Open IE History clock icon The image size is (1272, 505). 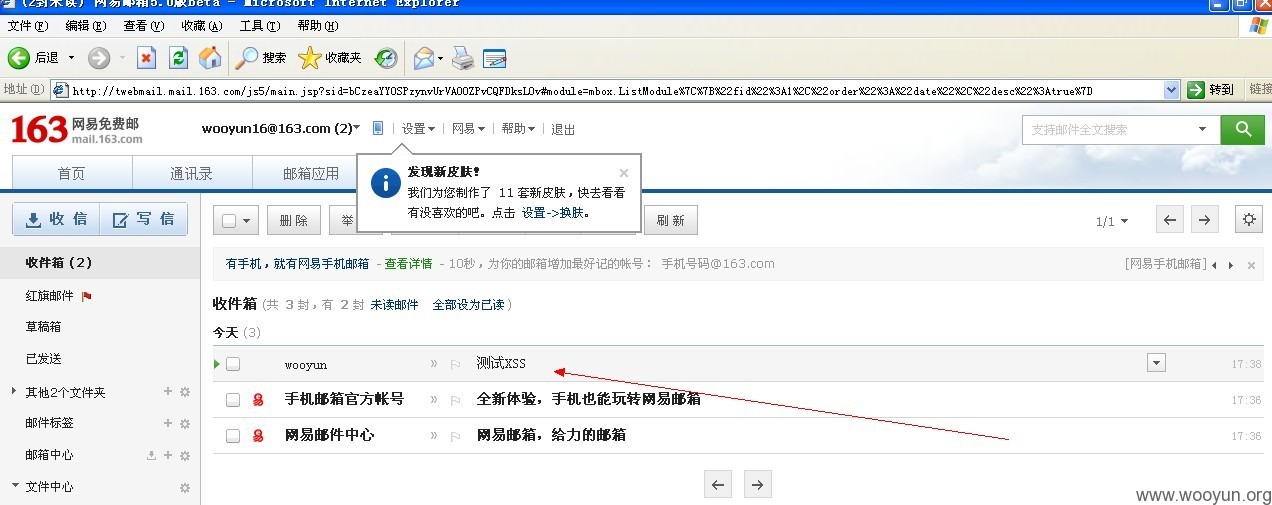386,58
